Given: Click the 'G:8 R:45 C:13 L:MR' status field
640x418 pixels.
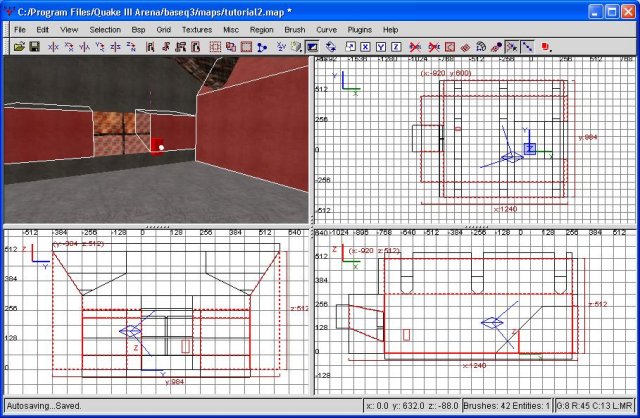Looking at the screenshot, I should pyautogui.click(x=594, y=406).
